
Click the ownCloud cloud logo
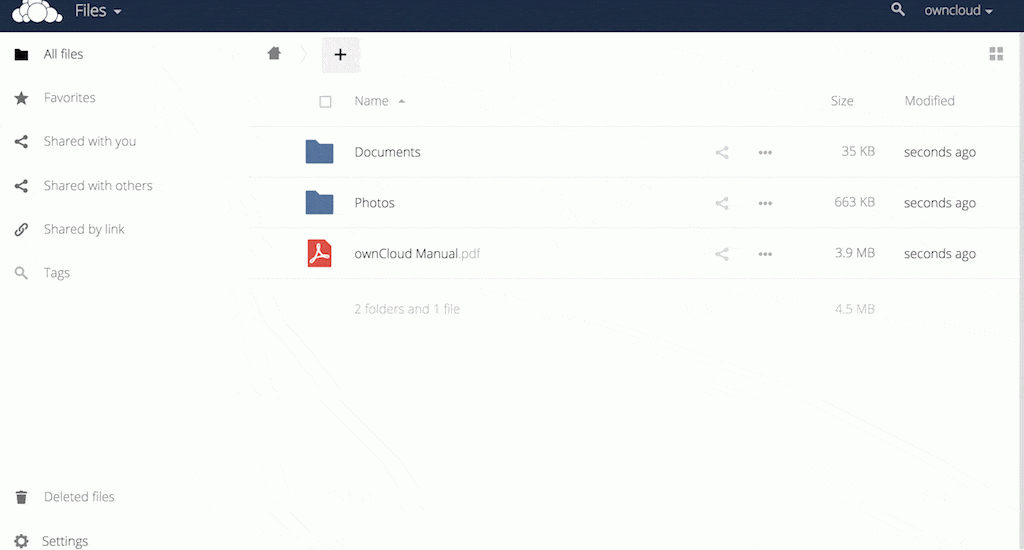37,11
